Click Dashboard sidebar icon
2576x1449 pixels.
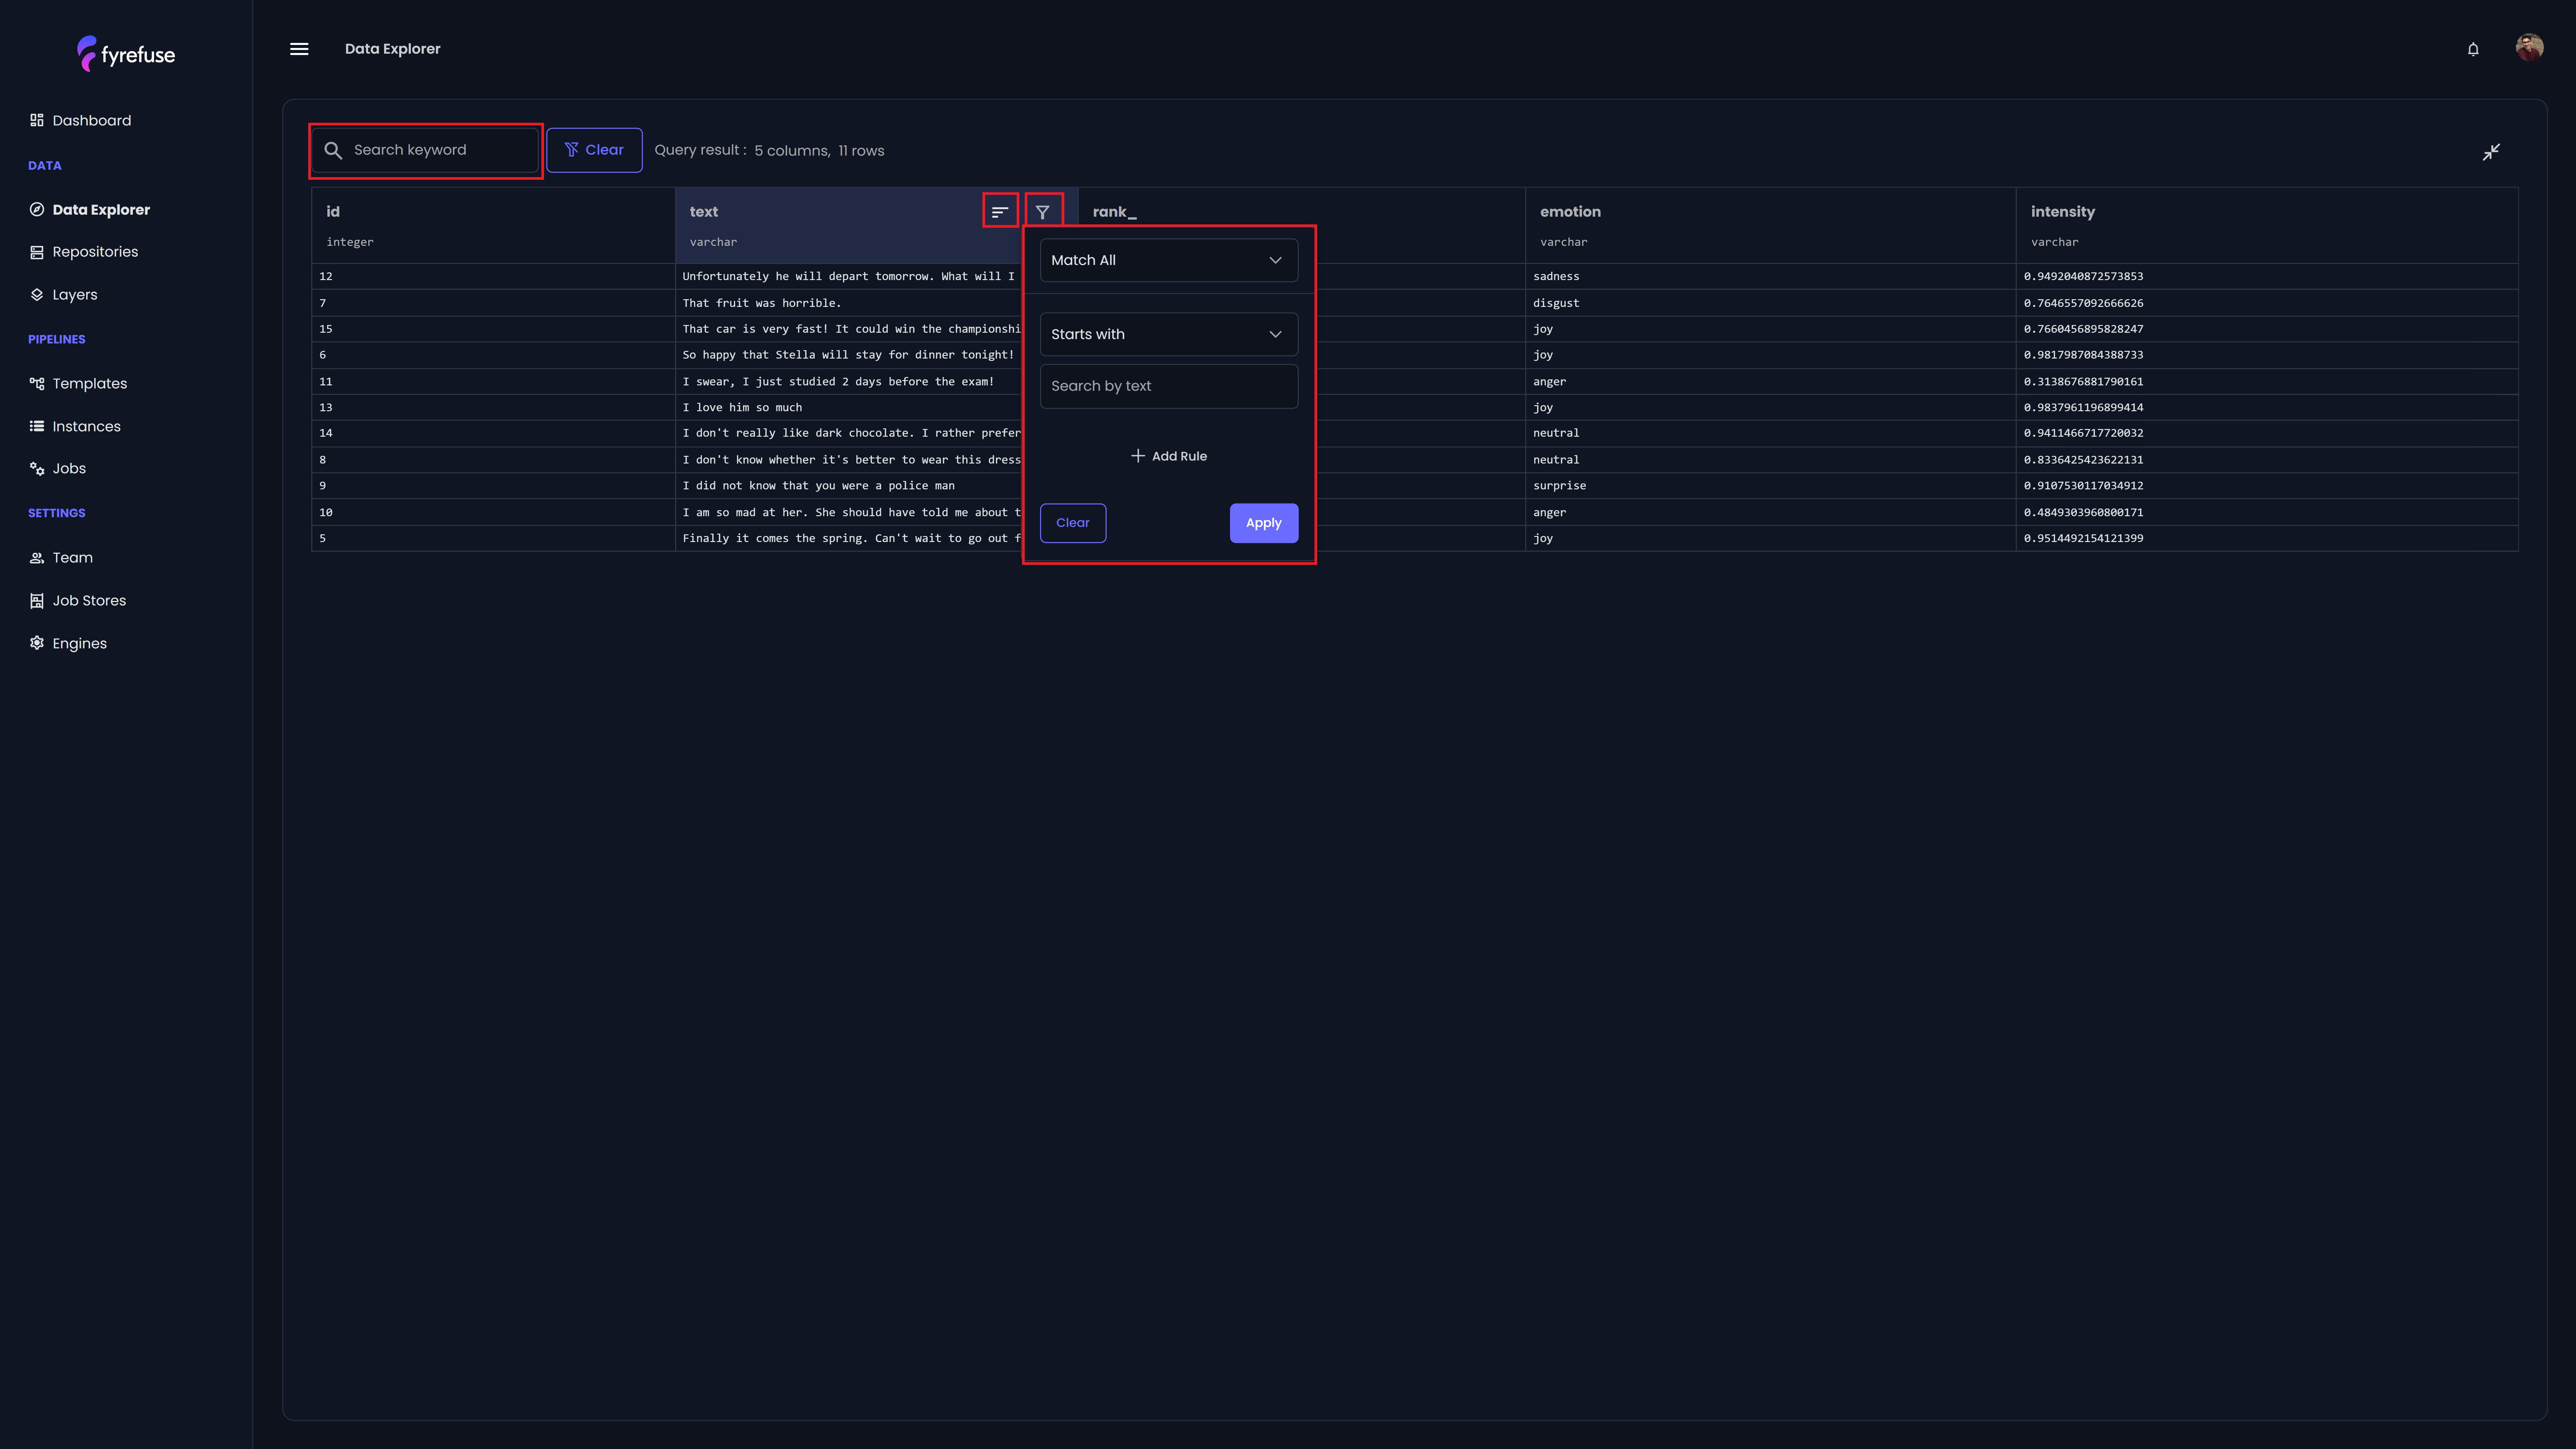37,120
